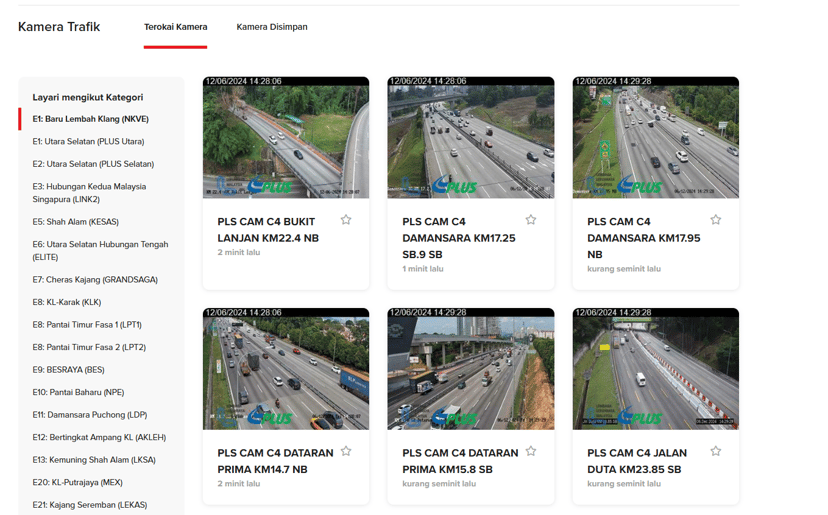The height and width of the screenshot is (515, 828).
Task: Click title PLS CAM C4 DAMANSARA KM17.25 SB.9 SB
Action: [459, 238]
